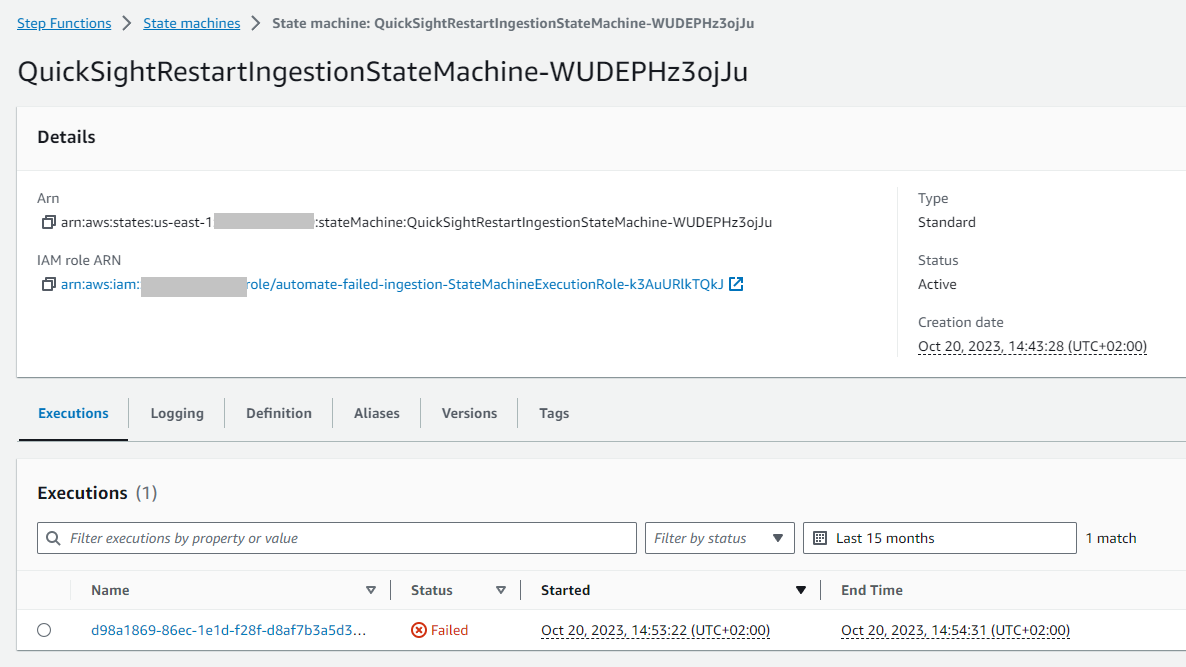Go to the Versions tab
This screenshot has height=667, width=1186.
(x=469, y=414)
